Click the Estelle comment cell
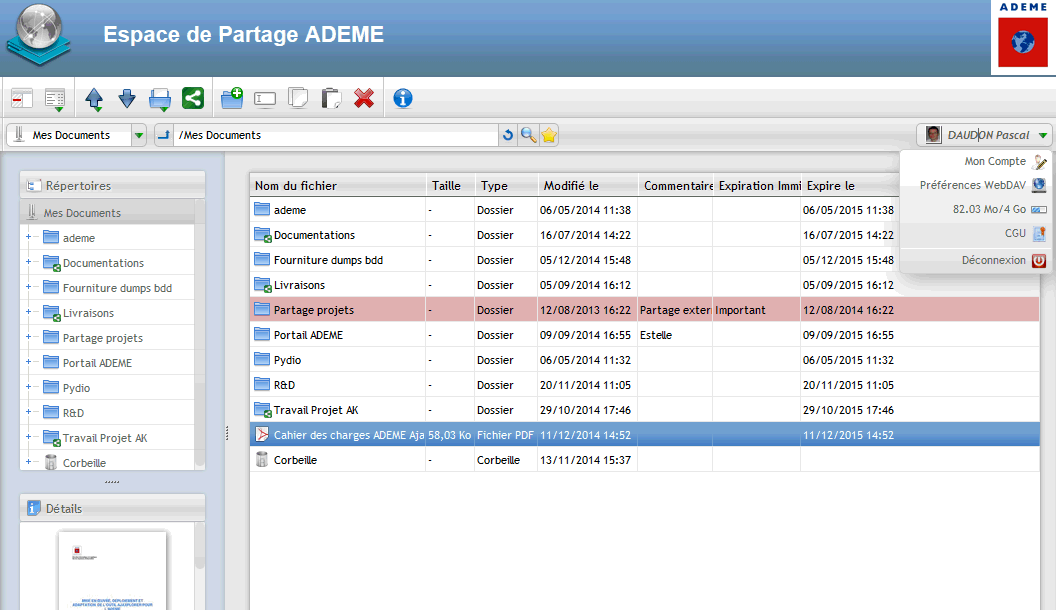The height and width of the screenshot is (610, 1056). point(675,335)
